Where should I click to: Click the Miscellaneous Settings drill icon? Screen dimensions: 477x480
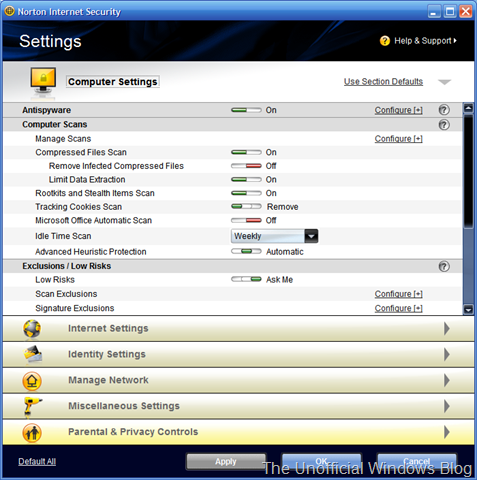[x=32, y=406]
